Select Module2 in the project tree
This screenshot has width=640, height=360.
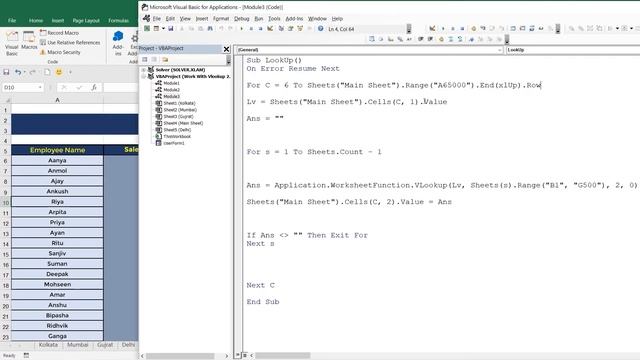(171, 90)
